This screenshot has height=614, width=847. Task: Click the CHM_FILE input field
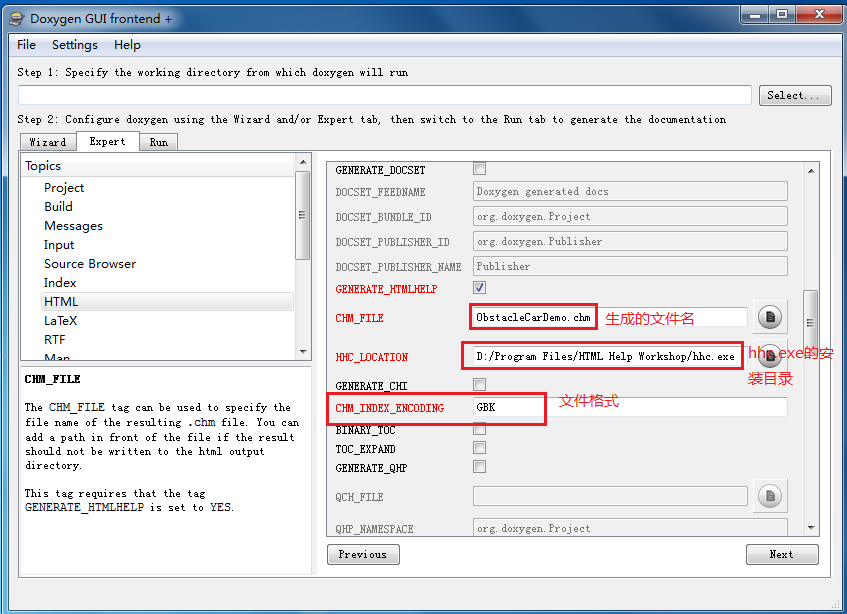pos(610,317)
